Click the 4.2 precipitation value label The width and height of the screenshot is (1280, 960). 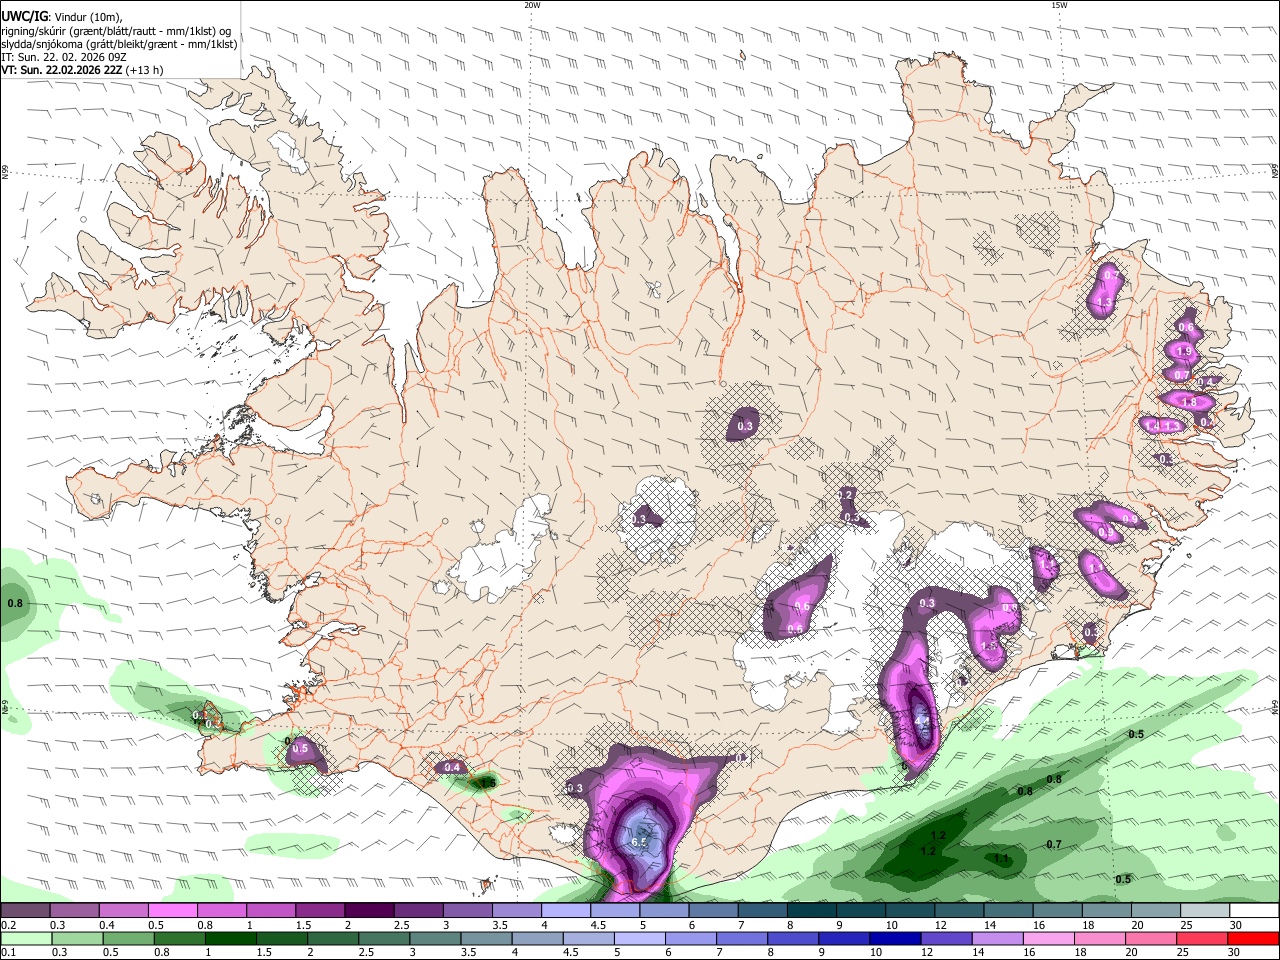(922, 721)
